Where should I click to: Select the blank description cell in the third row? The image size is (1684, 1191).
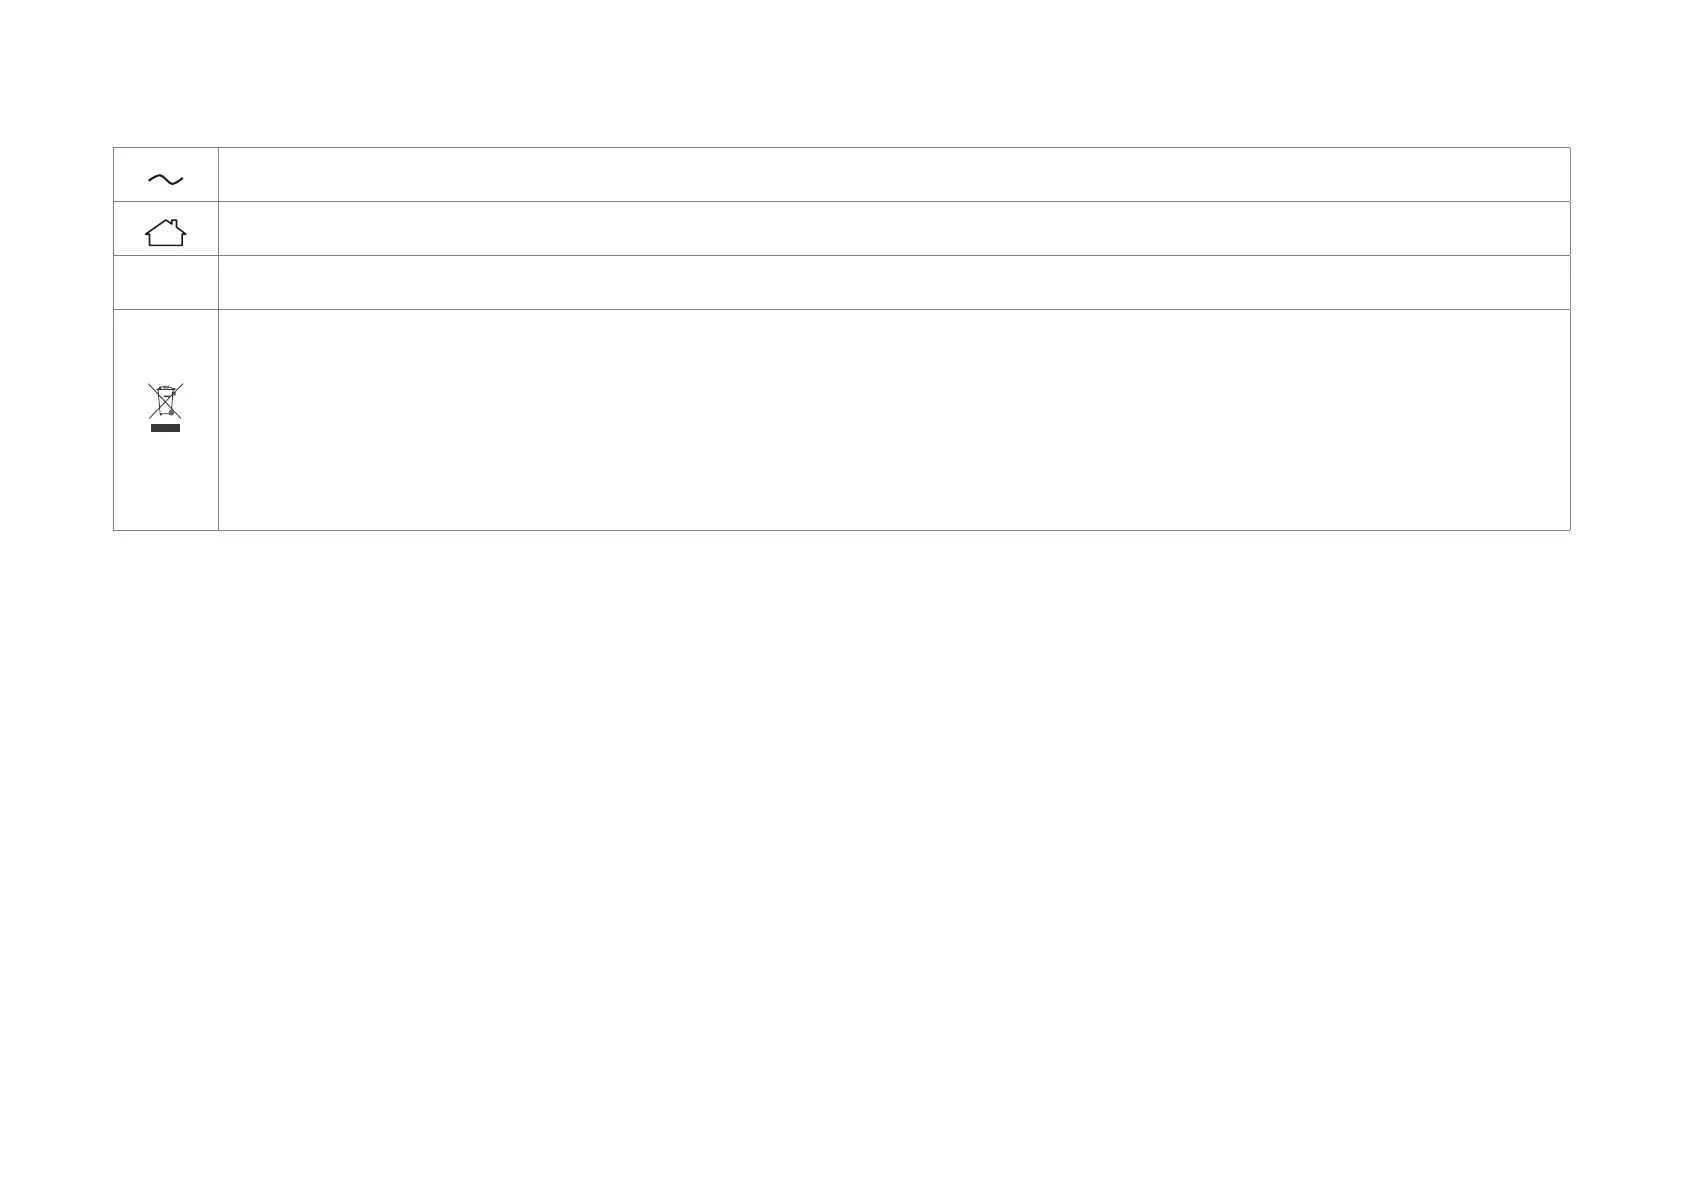coord(894,283)
